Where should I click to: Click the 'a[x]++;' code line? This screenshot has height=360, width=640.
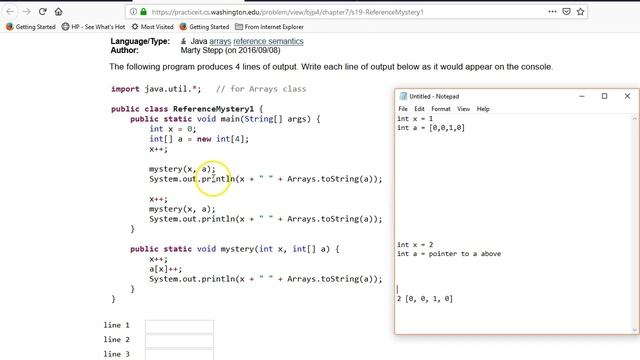[x=165, y=269]
